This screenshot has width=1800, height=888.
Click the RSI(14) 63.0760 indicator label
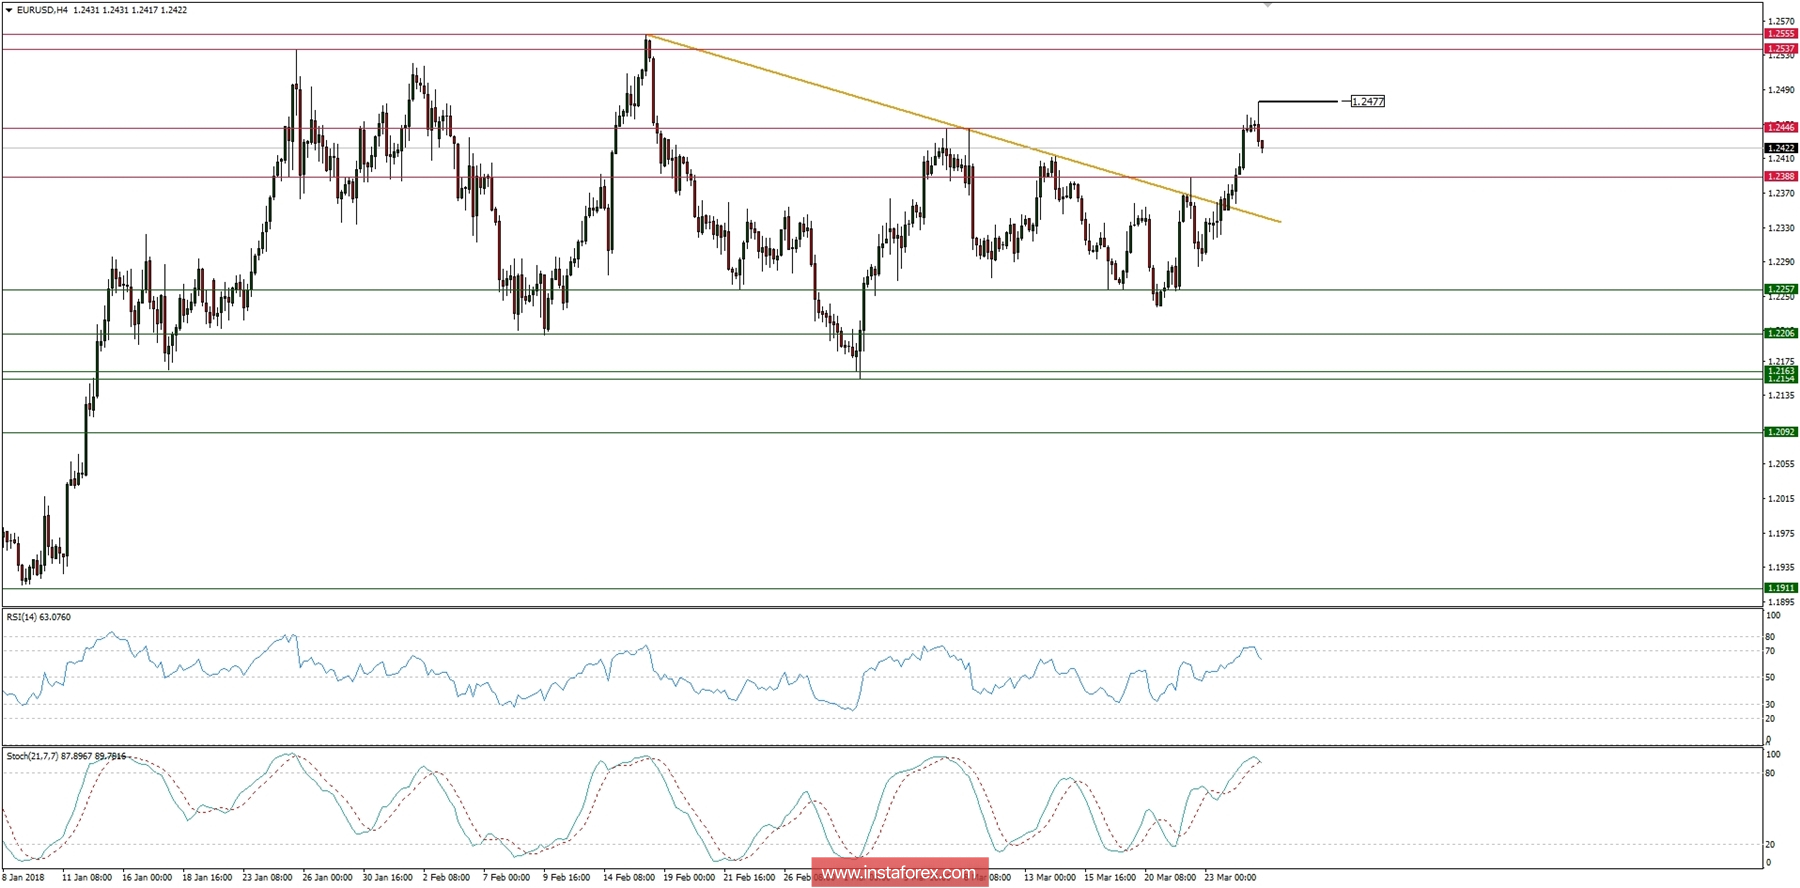tap(39, 617)
